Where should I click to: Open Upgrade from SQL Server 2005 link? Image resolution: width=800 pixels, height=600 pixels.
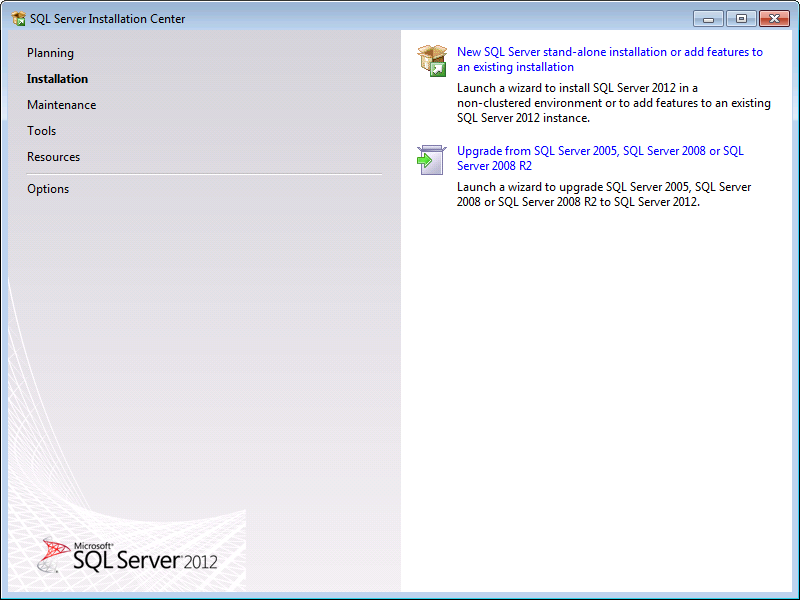click(600, 158)
